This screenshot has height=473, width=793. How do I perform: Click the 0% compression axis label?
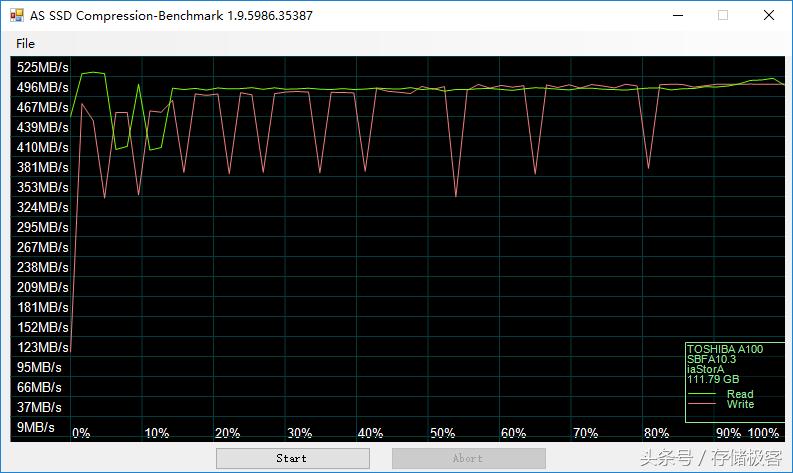coord(81,434)
